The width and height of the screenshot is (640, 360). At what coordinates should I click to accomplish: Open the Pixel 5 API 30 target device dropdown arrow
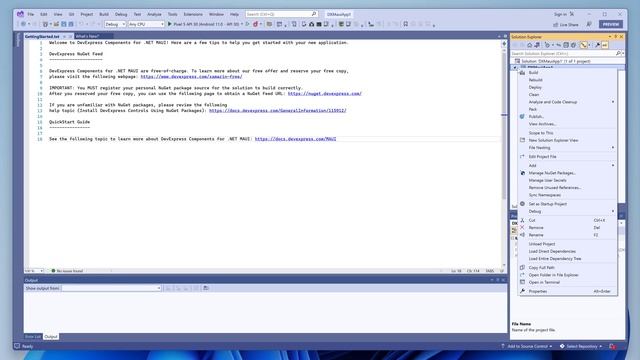pos(242,24)
